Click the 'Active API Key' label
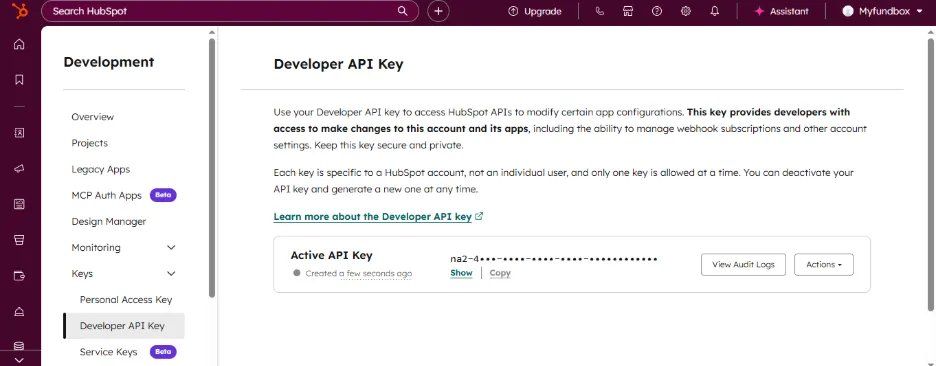This screenshot has height=366, width=936. [x=331, y=256]
